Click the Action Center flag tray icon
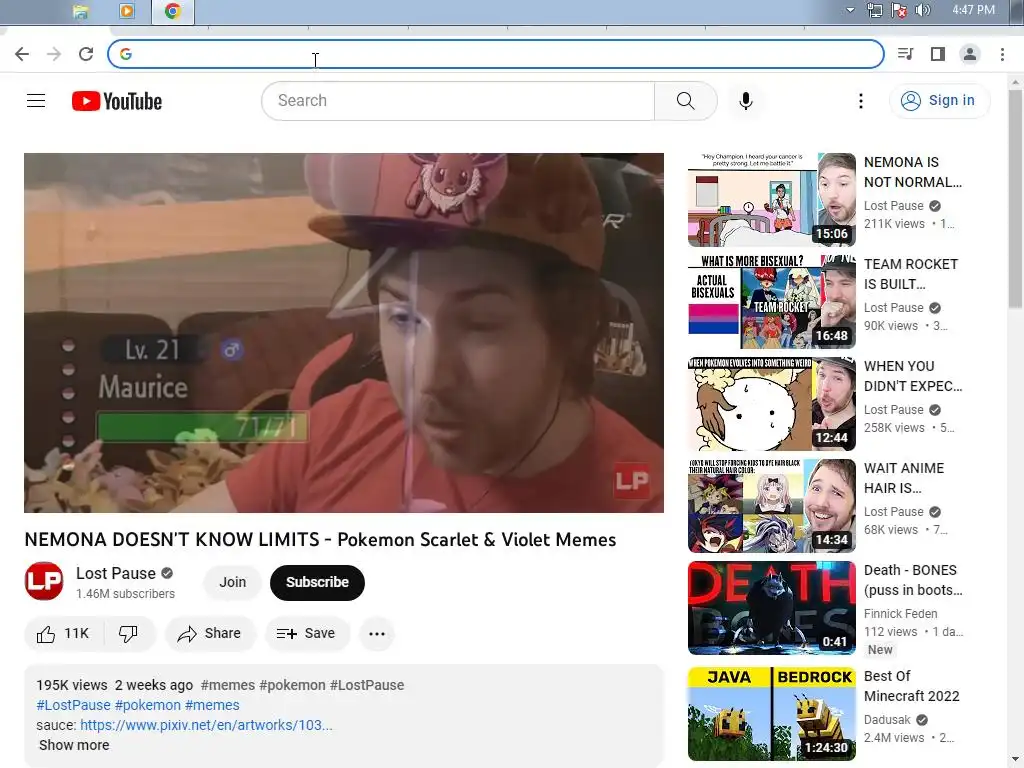 (899, 10)
